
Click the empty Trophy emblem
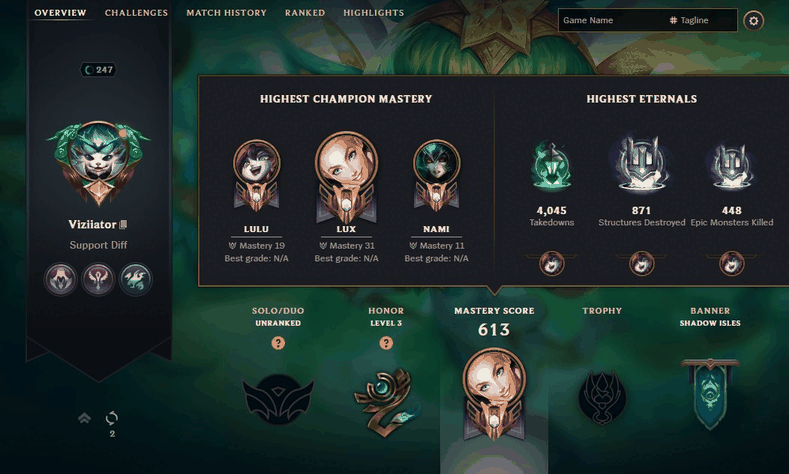click(602, 397)
